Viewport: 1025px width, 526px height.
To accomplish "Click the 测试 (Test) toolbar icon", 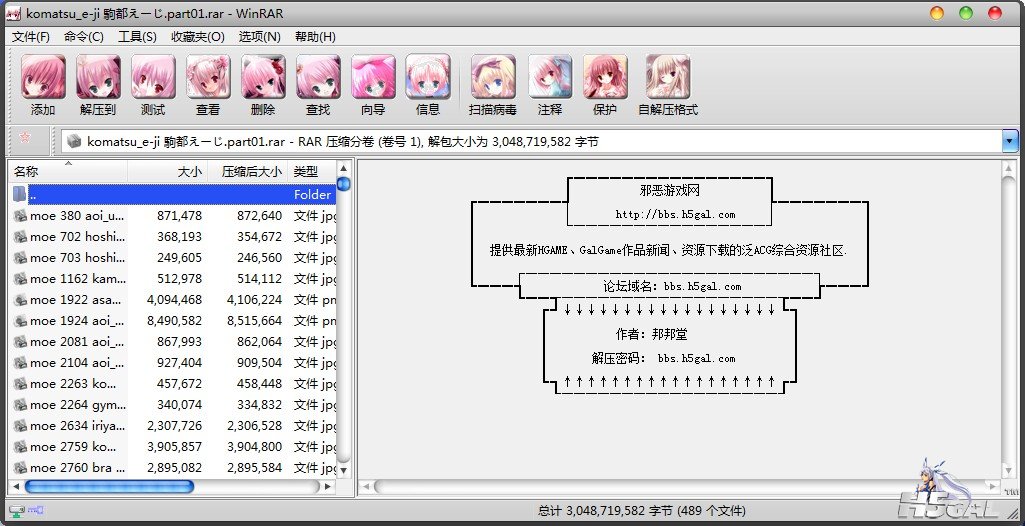I will tap(153, 77).
